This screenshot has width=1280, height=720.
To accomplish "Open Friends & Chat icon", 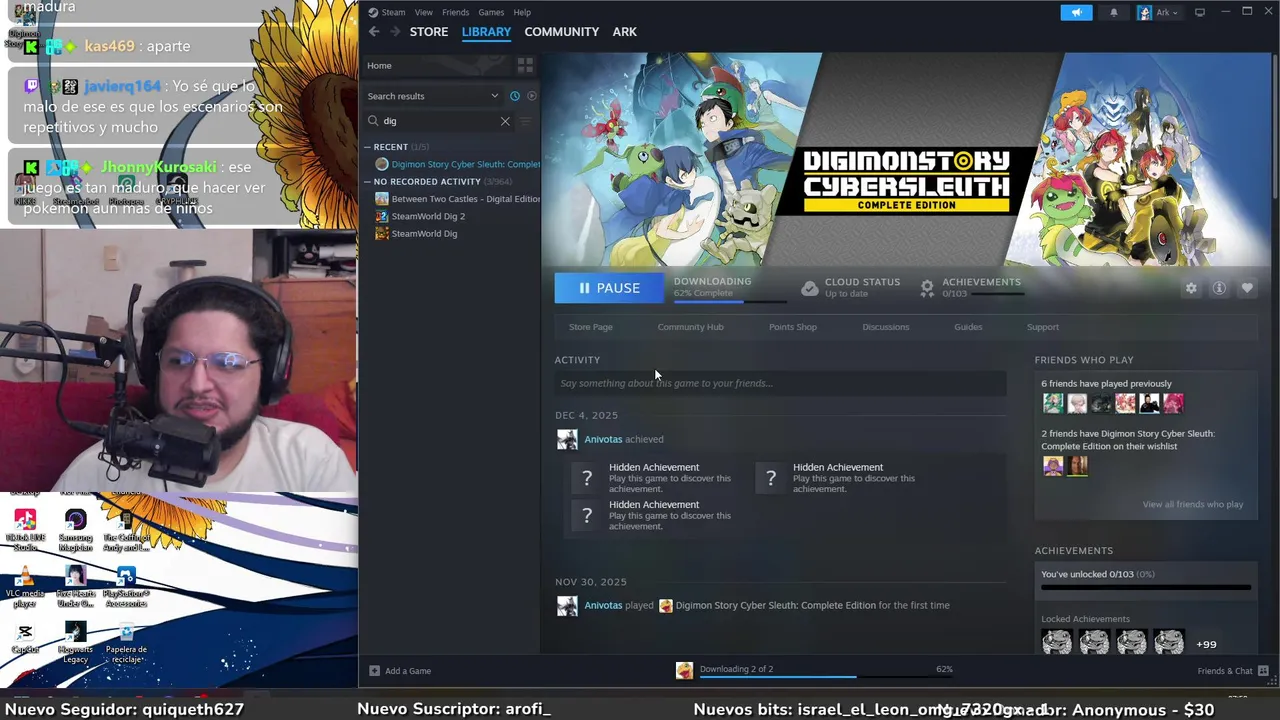I will (x=1263, y=671).
